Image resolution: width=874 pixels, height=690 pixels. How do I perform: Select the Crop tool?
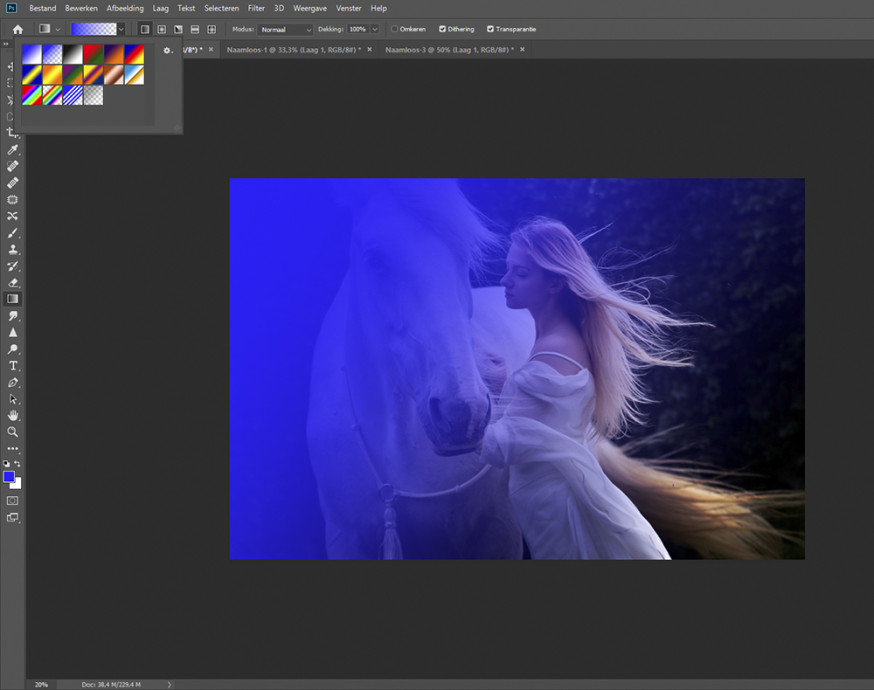pos(12,133)
